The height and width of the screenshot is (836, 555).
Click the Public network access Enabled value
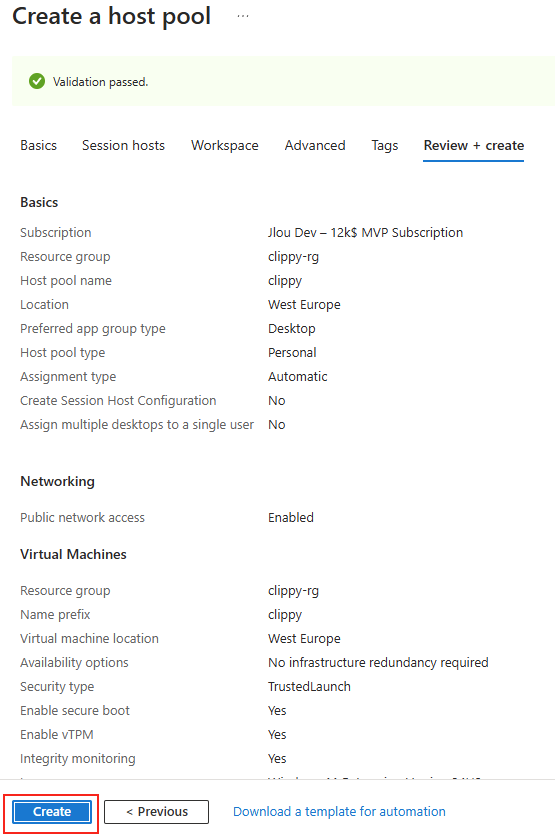pos(291,517)
